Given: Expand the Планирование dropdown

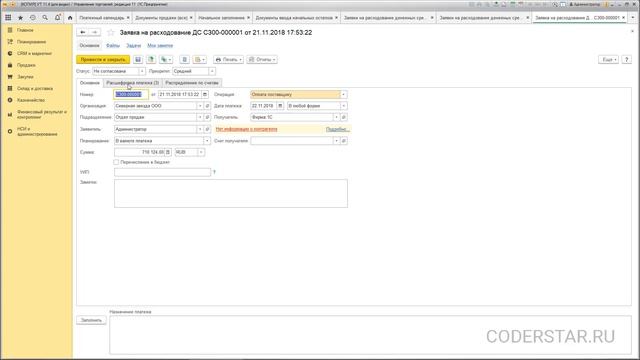Looking at the screenshot, I should (207, 141).
